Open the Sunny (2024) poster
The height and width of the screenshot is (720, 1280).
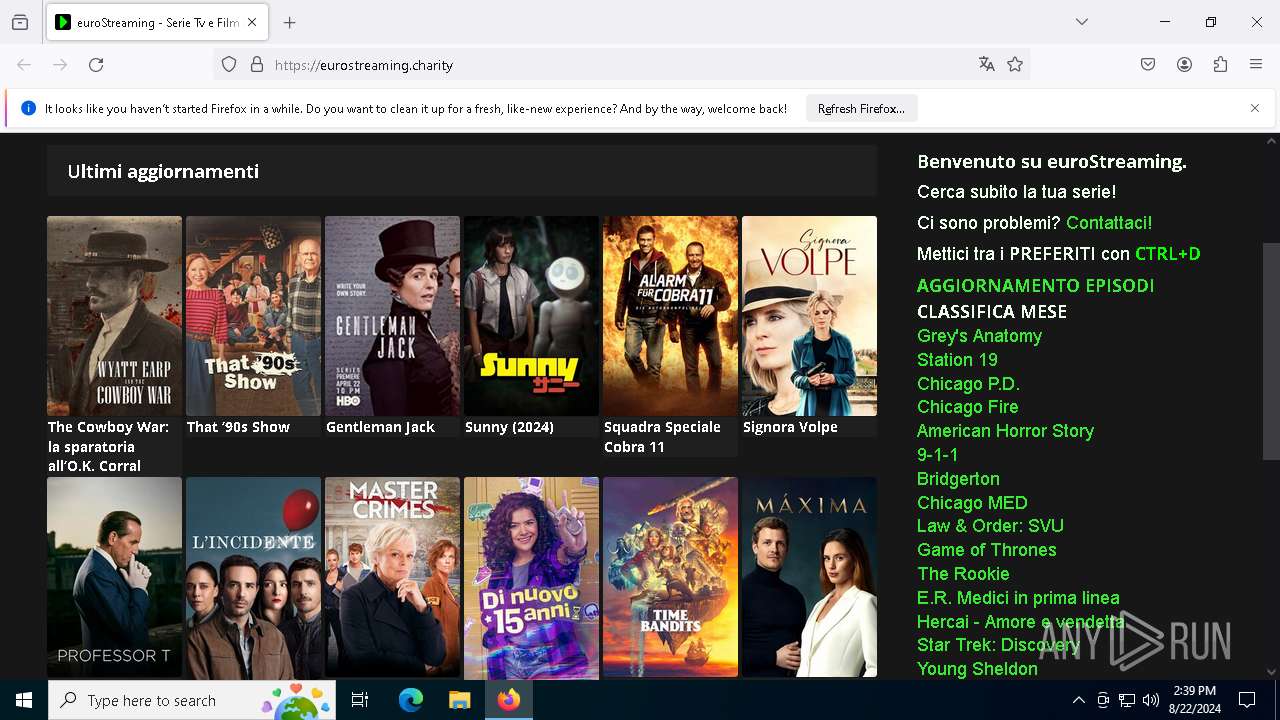(531, 316)
